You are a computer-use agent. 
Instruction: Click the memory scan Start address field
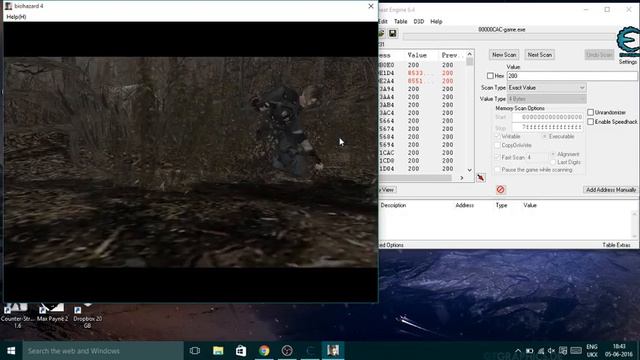pos(547,117)
